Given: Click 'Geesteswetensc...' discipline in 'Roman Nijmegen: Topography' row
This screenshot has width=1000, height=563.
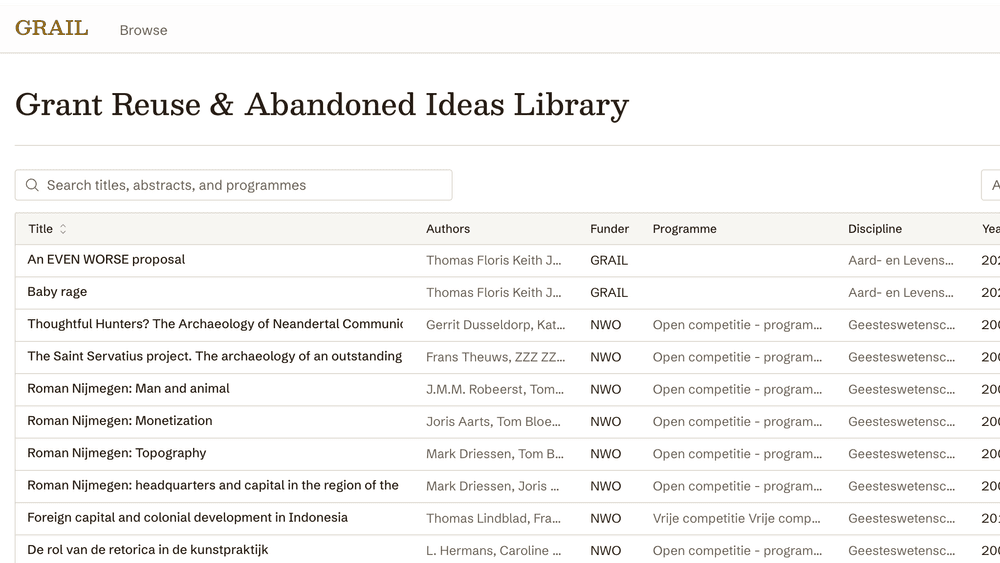Looking at the screenshot, I should (x=902, y=454).
